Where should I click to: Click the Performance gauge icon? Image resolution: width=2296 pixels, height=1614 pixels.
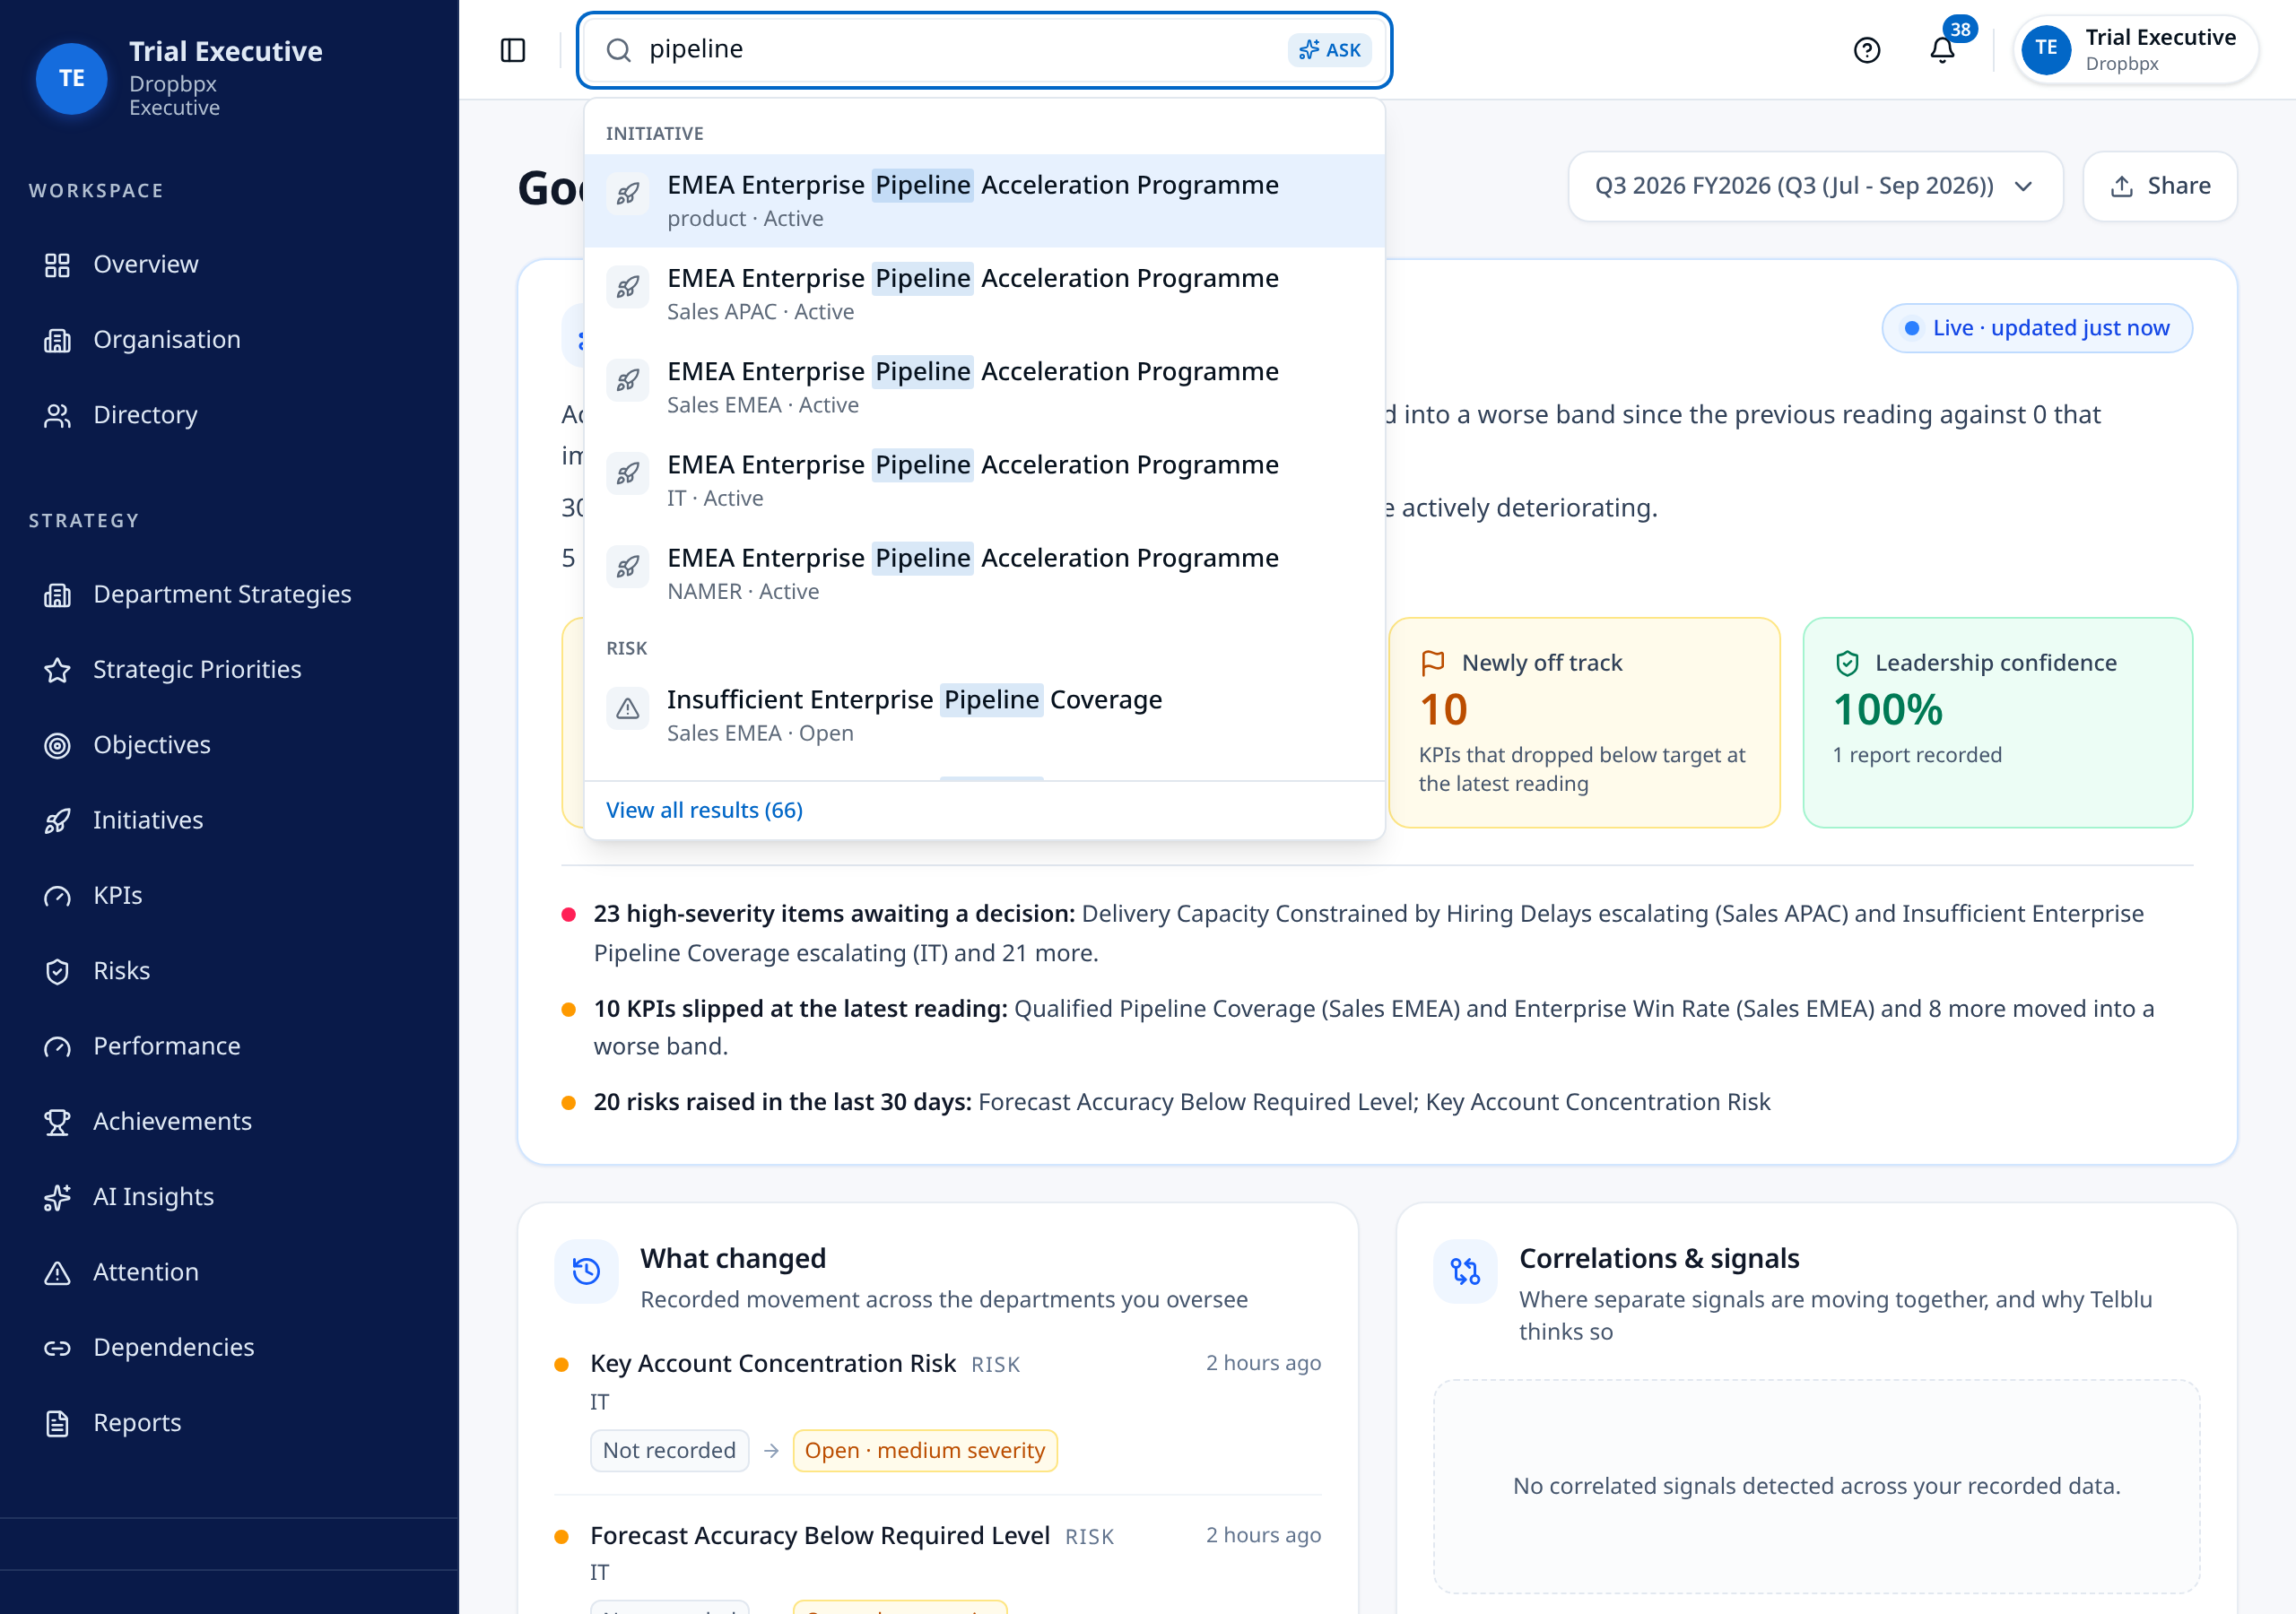[x=57, y=1046]
